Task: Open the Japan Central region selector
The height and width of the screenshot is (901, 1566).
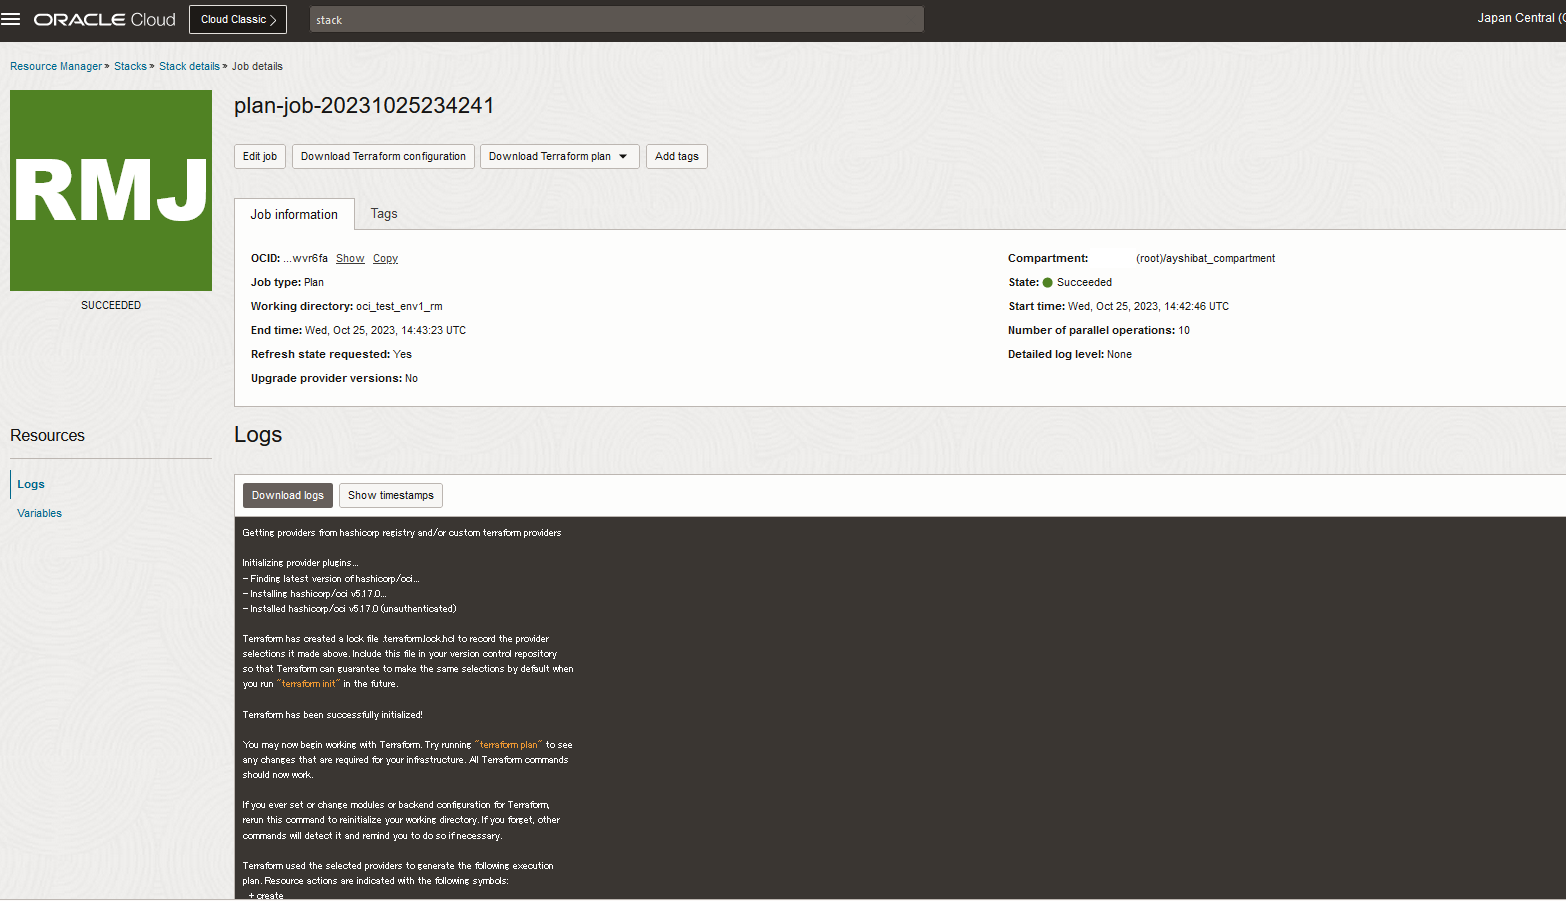Action: (1521, 18)
